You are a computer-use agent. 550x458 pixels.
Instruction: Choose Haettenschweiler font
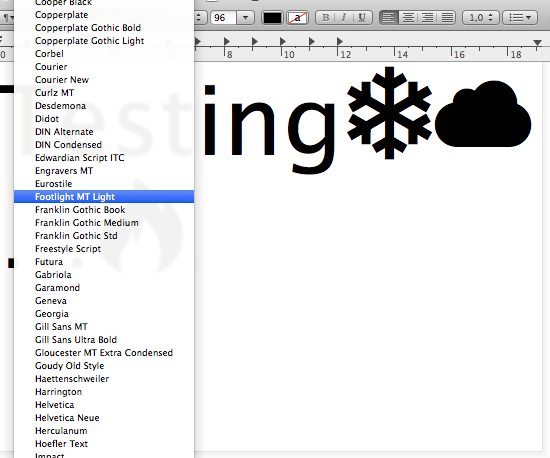click(104, 378)
